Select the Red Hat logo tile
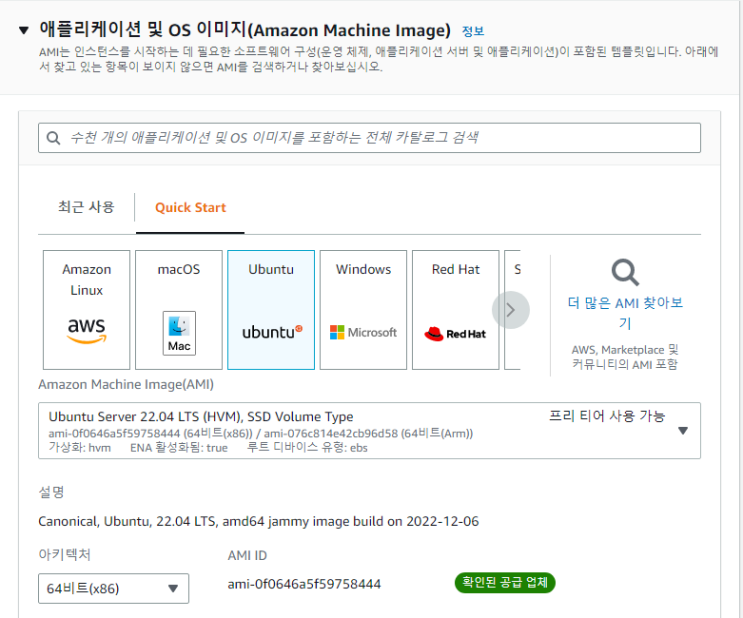Viewport: 743px width, 618px height. (x=456, y=310)
